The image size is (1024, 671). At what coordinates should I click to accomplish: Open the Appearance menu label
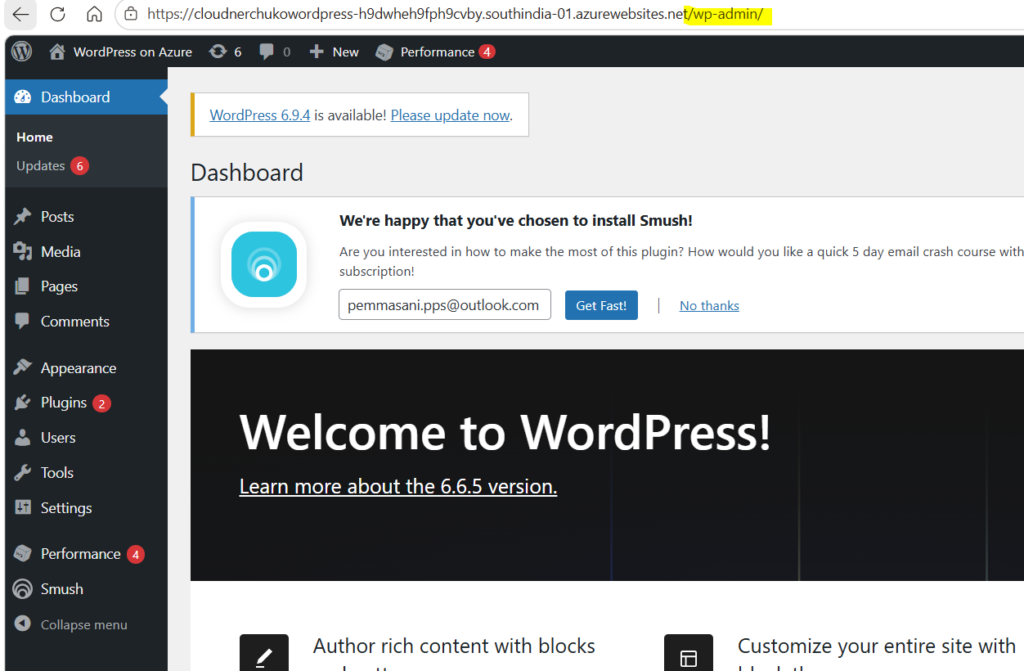tap(78, 368)
